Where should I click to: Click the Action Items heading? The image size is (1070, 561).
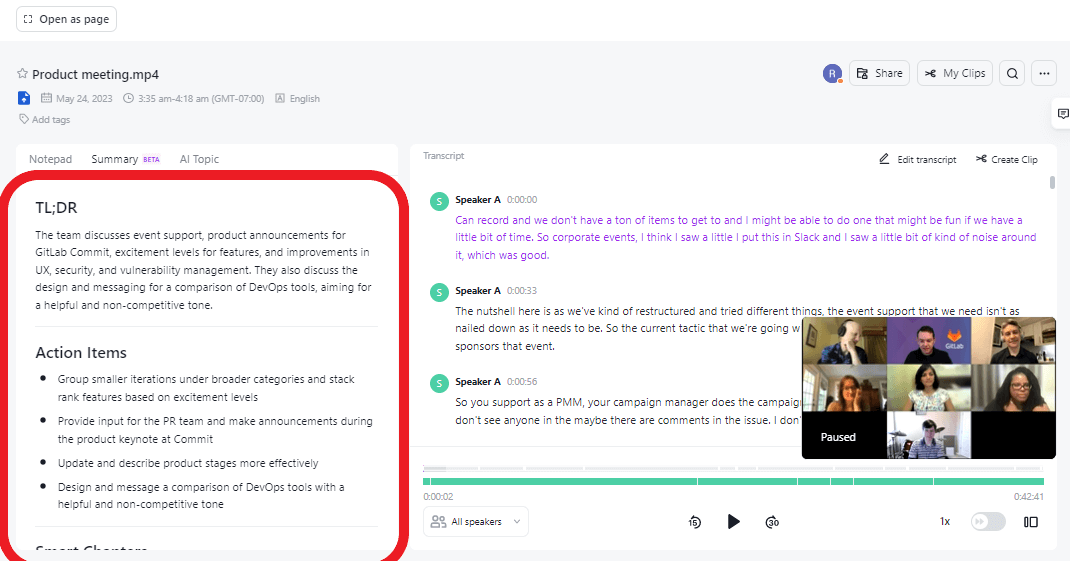click(81, 353)
